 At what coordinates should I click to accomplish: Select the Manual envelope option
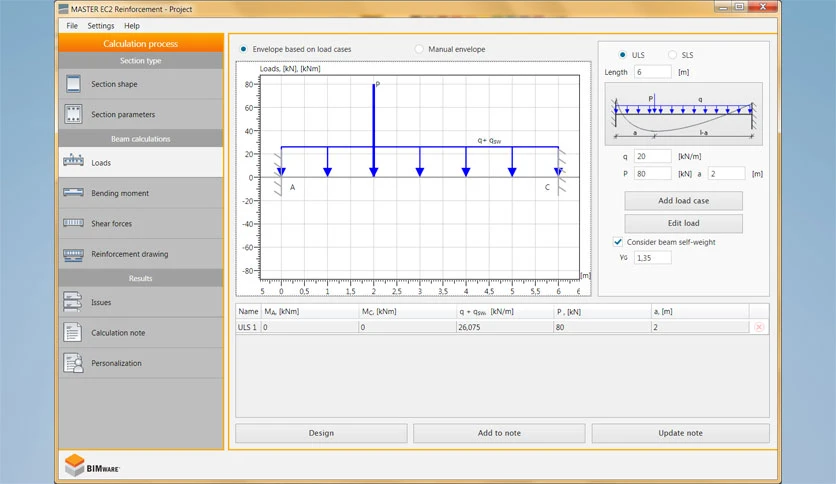419,49
